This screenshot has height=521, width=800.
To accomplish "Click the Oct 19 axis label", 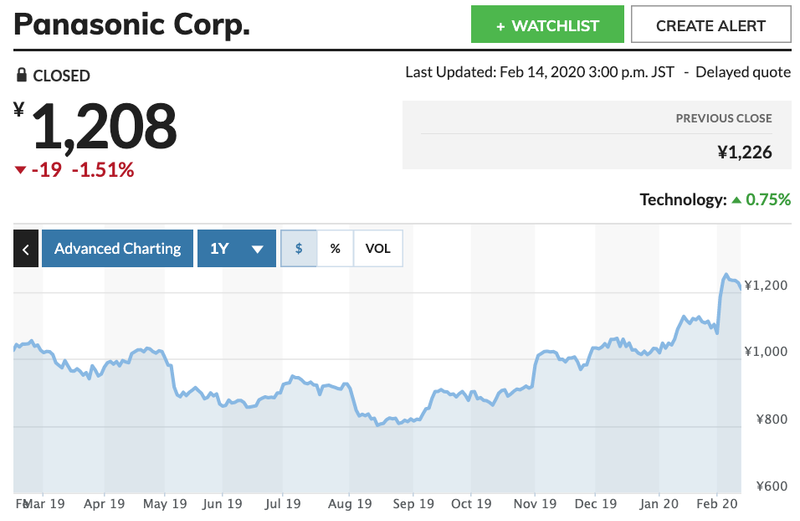I will [471, 504].
